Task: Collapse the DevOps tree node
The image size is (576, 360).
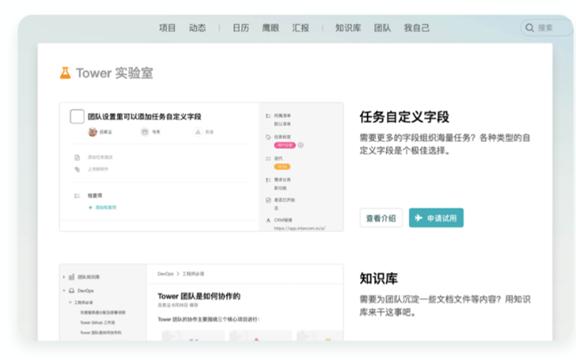Action: tap(64, 291)
